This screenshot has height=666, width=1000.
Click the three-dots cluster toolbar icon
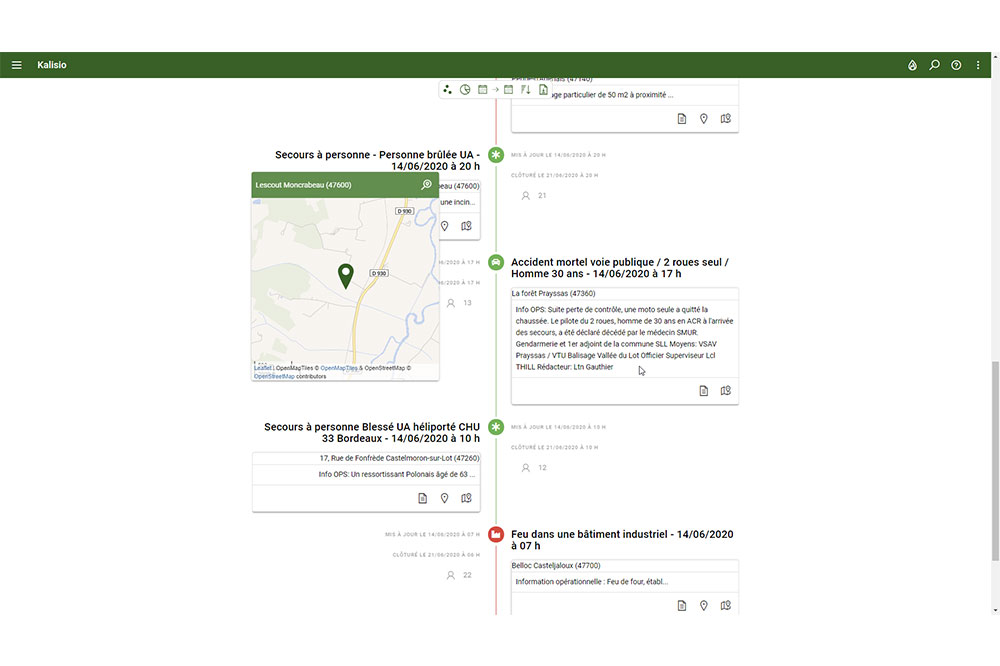click(448, 90)
